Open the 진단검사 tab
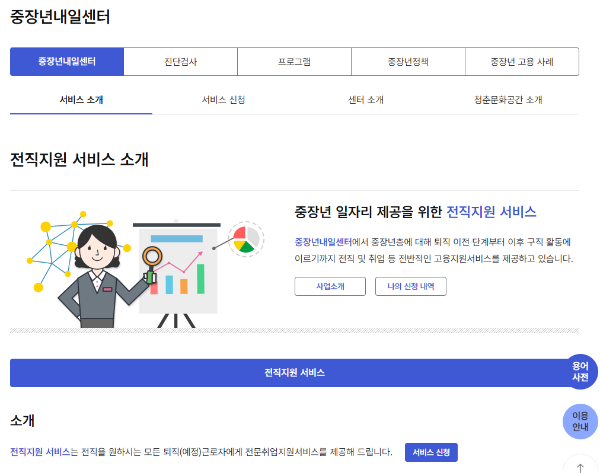Image resolution: width=600 pixels, height=473 pixels. point(181,62)
